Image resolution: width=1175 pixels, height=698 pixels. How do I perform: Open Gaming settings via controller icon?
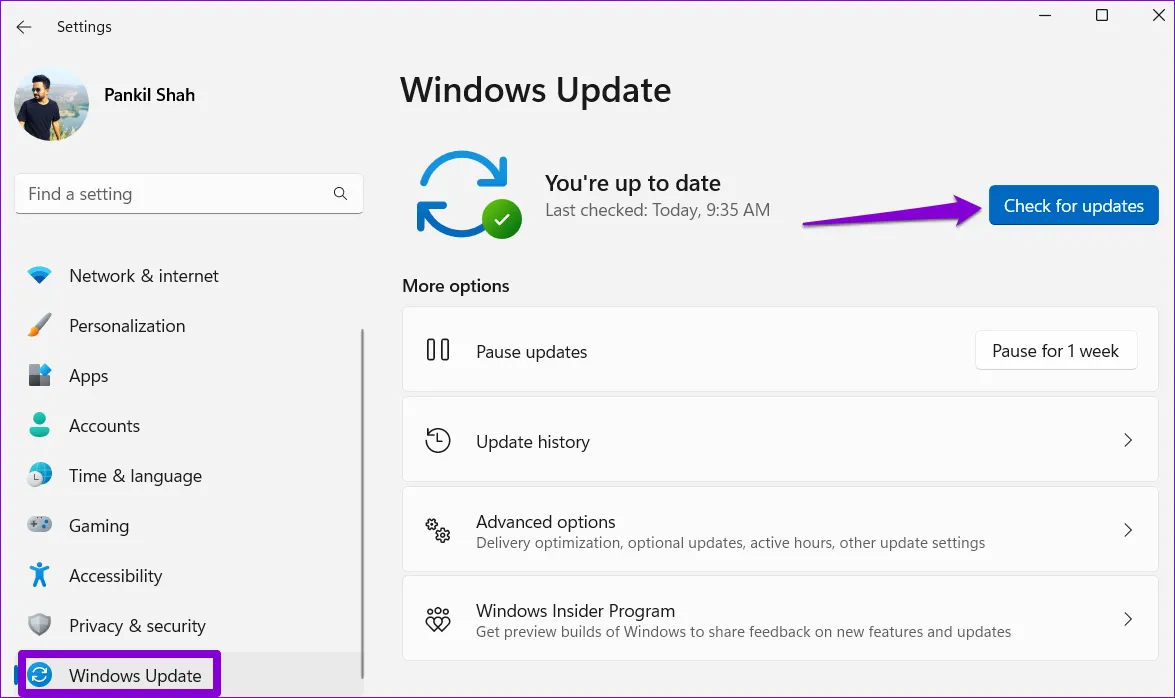[38, 525]
